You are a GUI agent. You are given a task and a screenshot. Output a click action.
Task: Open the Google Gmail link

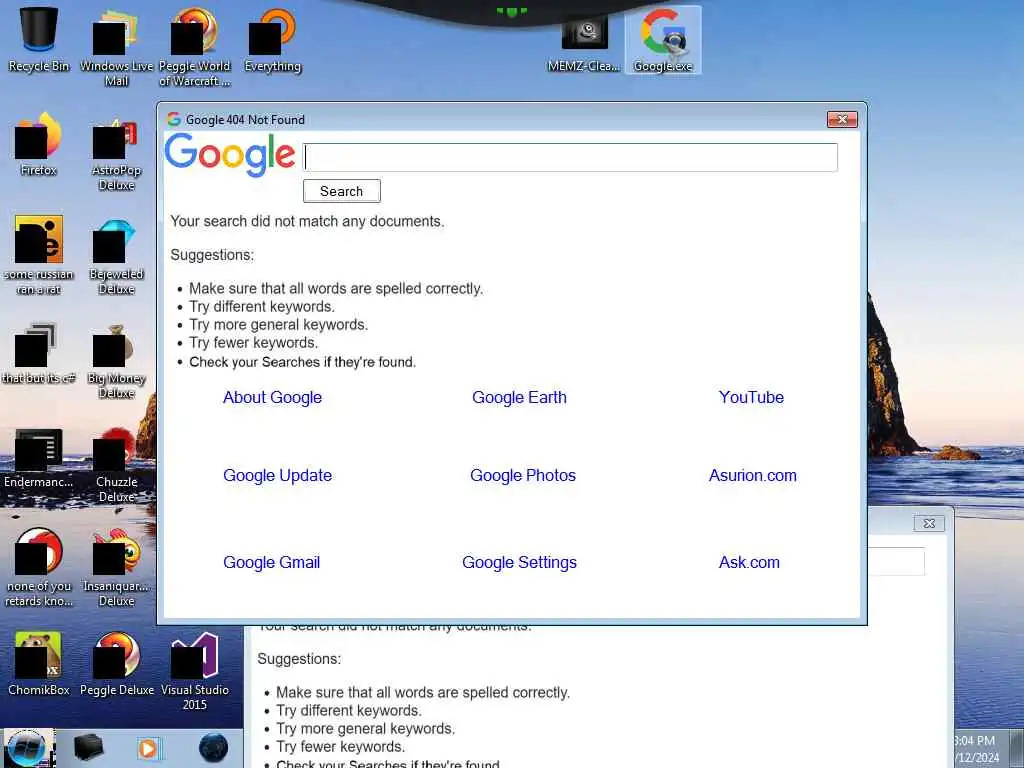point(272,562)
